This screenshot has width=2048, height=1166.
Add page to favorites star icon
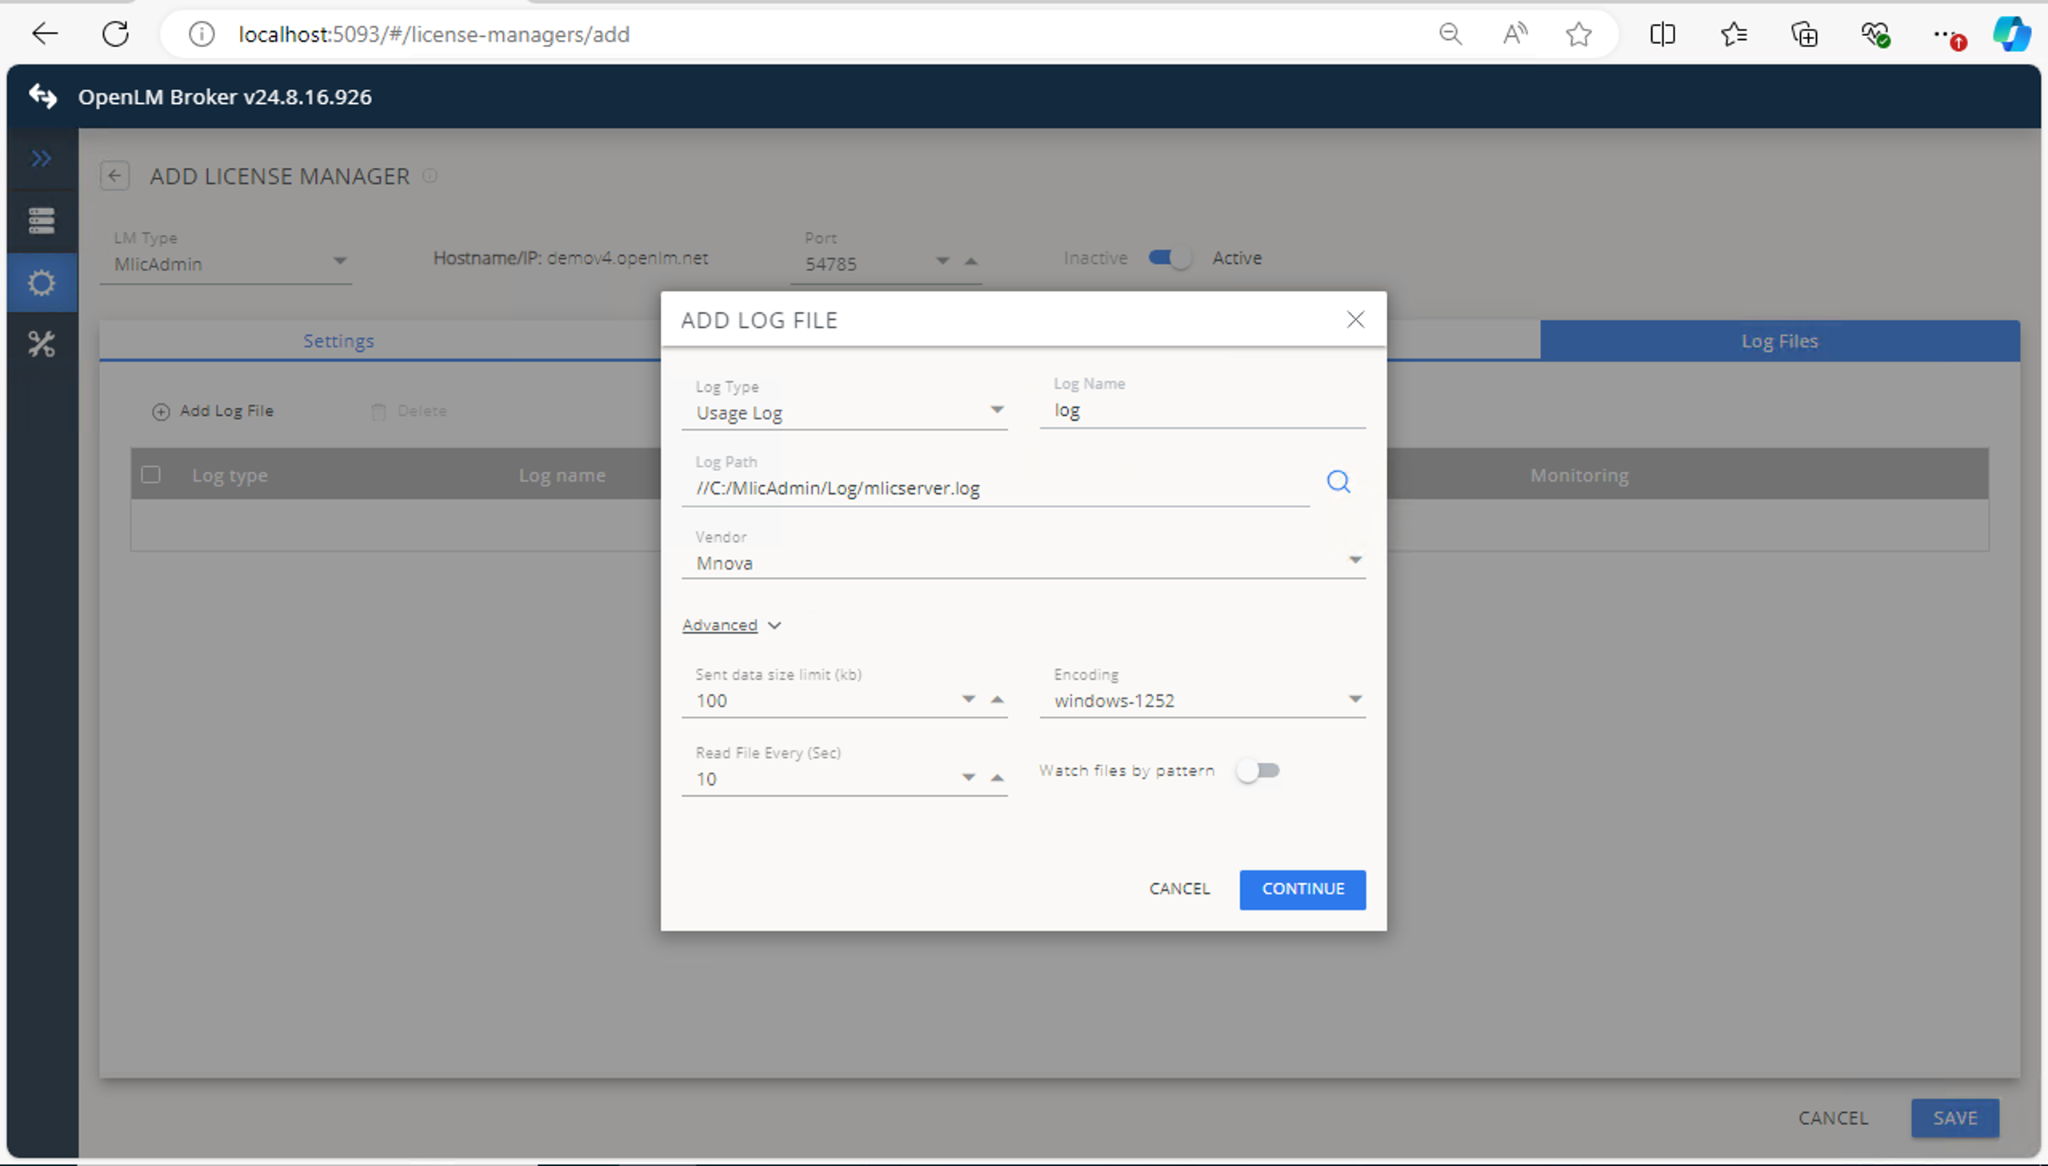(x=1578, y=34)
